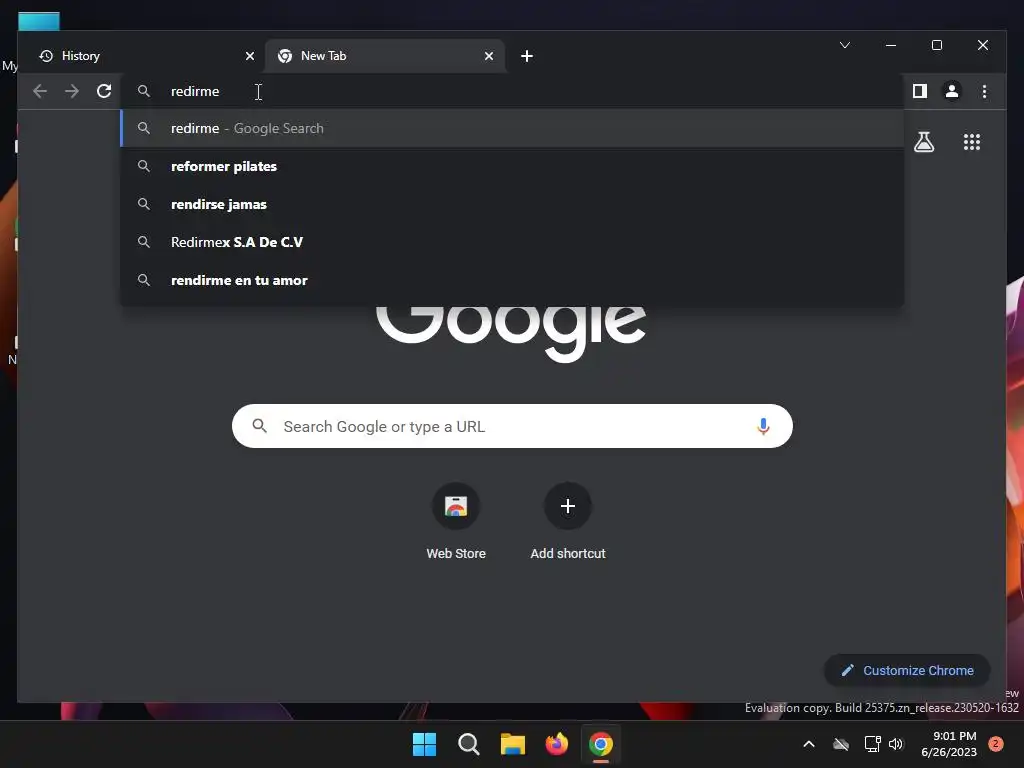
Task: Open the notification badge showing 2
Action: pyautogui.click(x=995, y=744)
